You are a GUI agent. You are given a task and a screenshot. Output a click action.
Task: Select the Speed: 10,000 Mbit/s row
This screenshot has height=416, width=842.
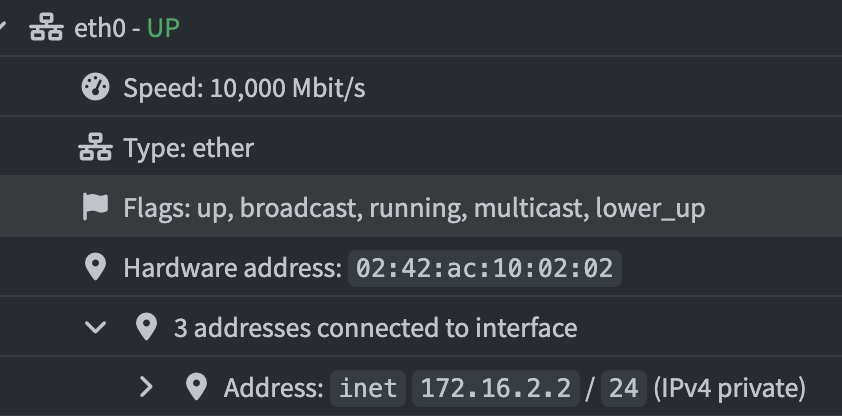[x=421, y=86]
